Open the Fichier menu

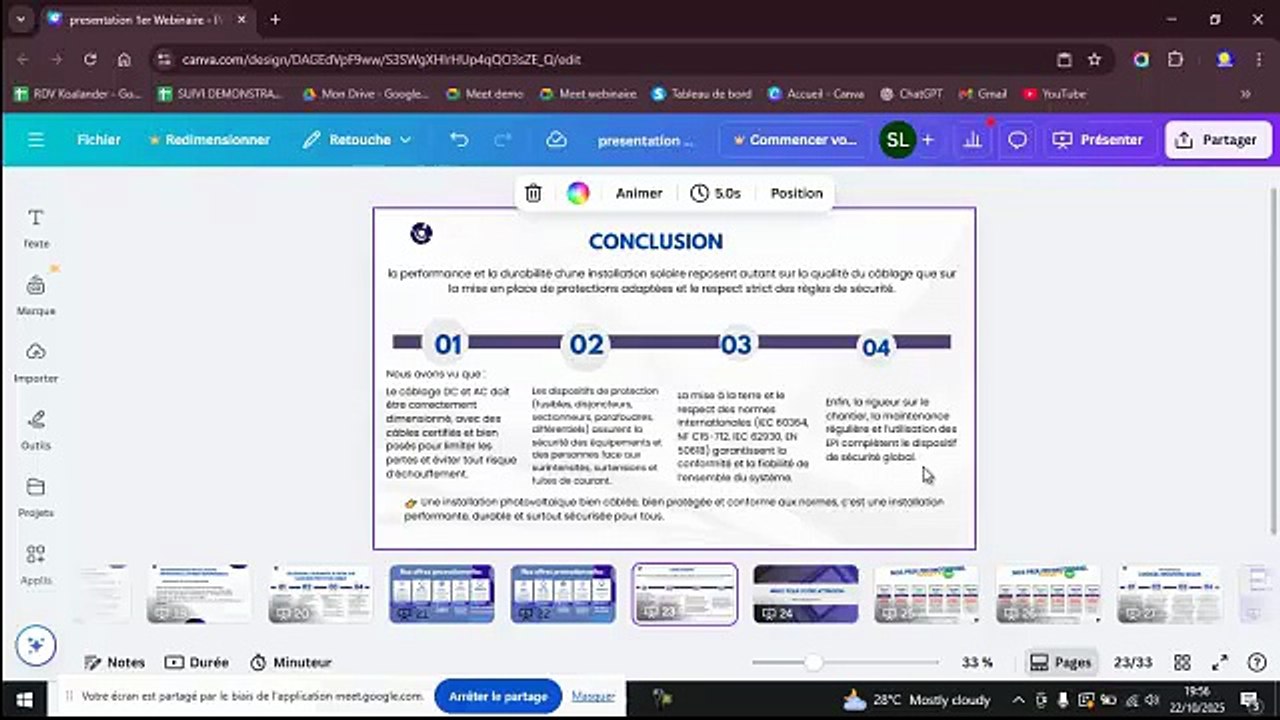click(x=99, y=140)
